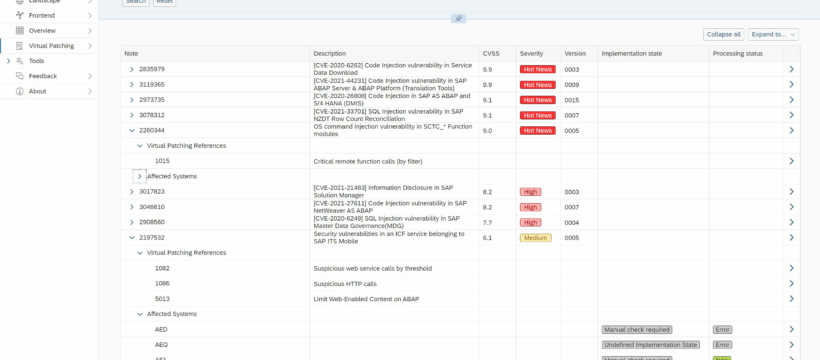Viewport: 820px width, 360px height.
Task: Click the Implementation state column header
Action: click(x=653, y=53)
